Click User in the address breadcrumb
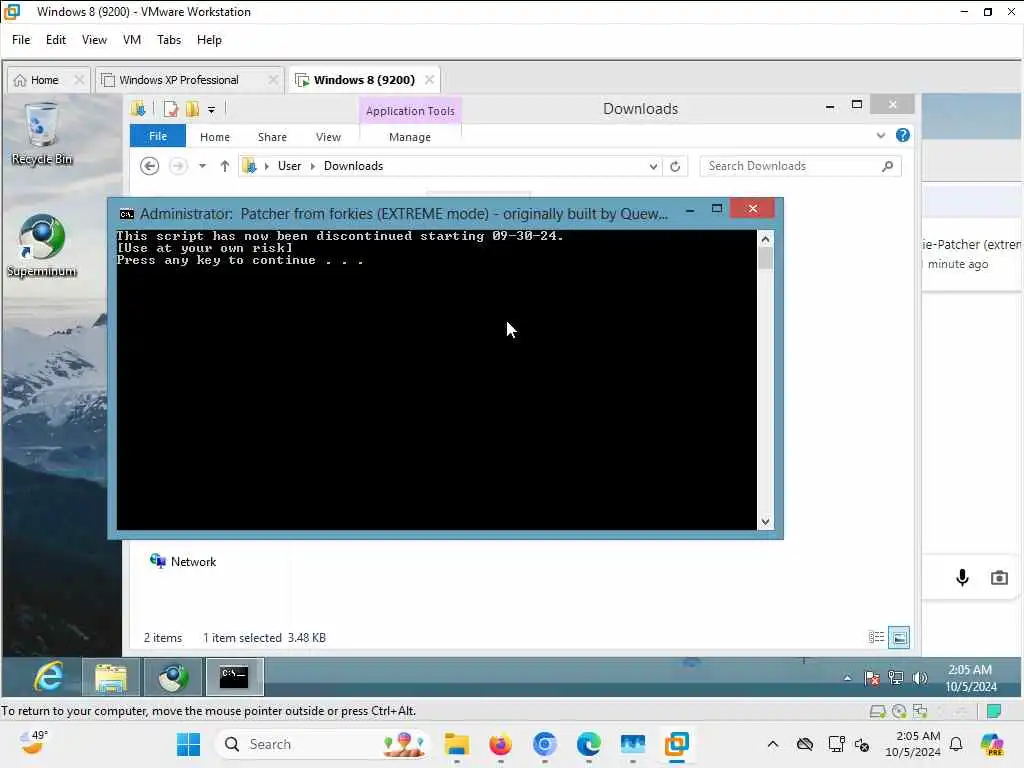1024x768 pixels. tap(289, 166)
